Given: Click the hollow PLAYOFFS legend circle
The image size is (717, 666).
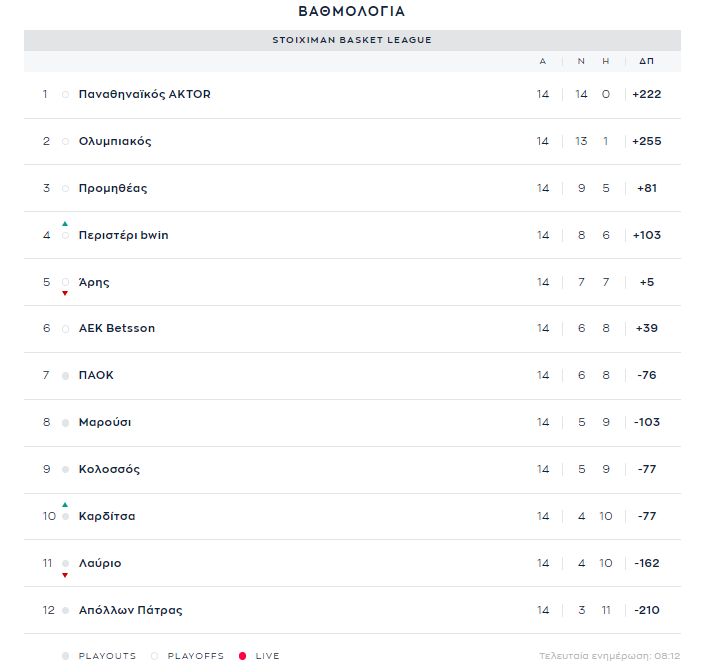Looking at the screenshot, I should pyautogui.click(x=155, y=656).
